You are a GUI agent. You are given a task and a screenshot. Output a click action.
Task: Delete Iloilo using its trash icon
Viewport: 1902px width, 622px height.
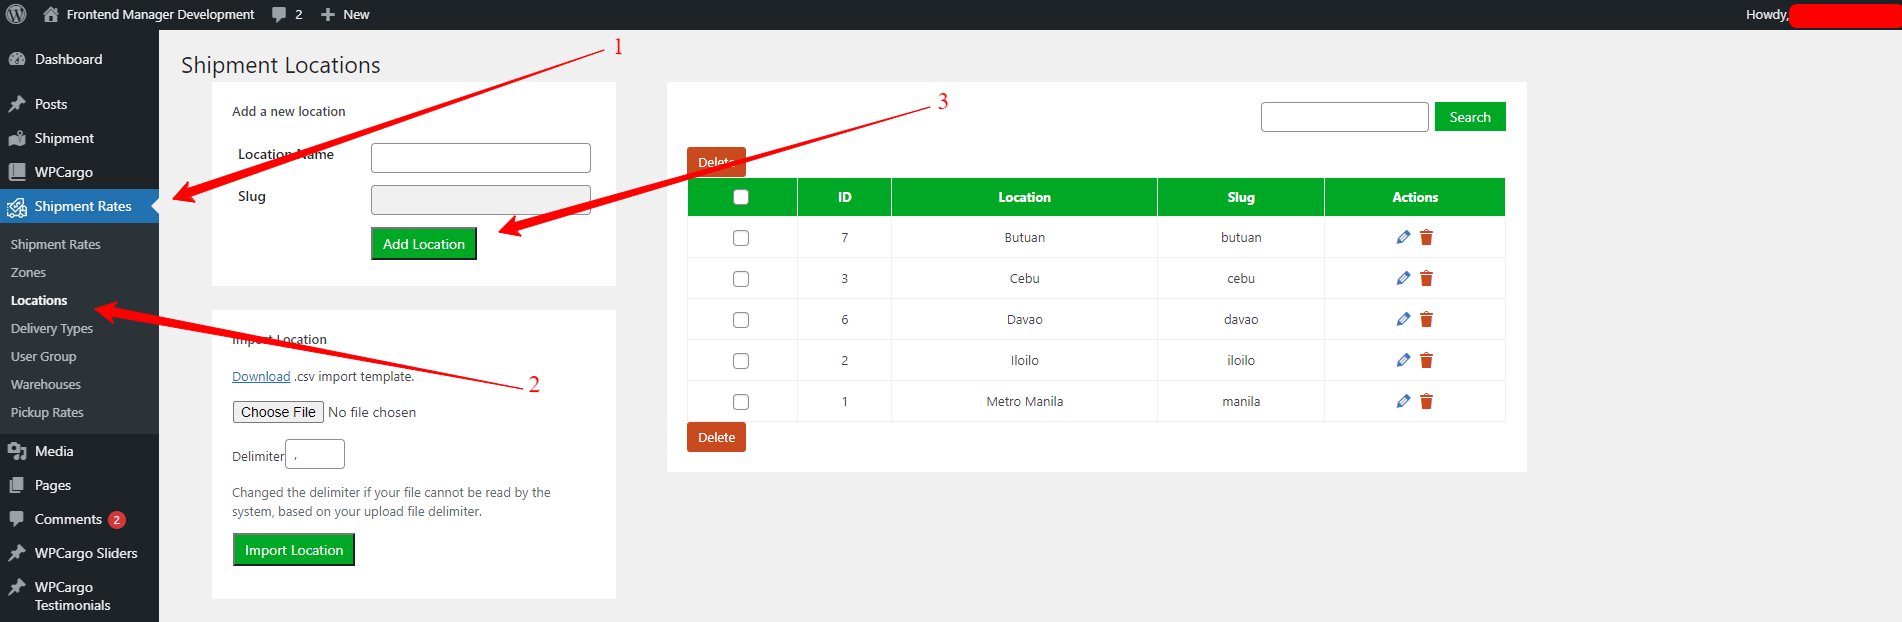[1426, 360]
